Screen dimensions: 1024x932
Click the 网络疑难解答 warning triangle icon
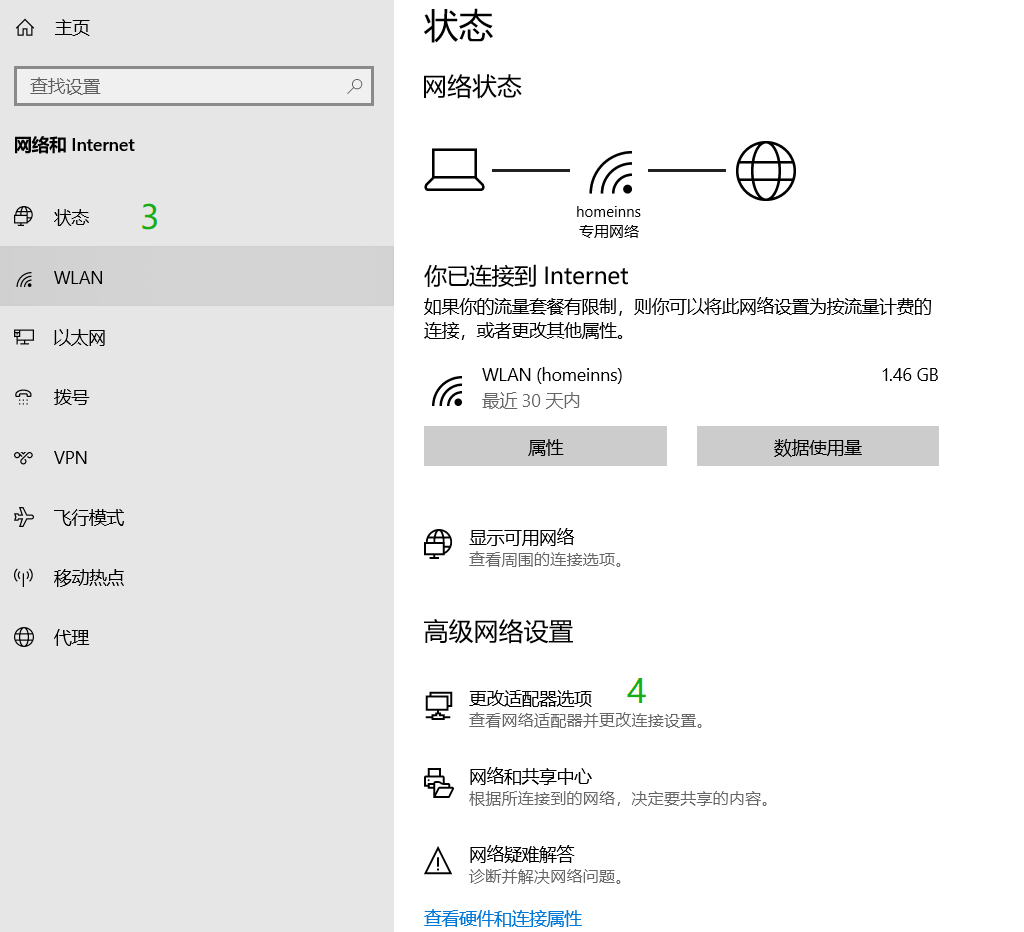[x=438, y=861]
